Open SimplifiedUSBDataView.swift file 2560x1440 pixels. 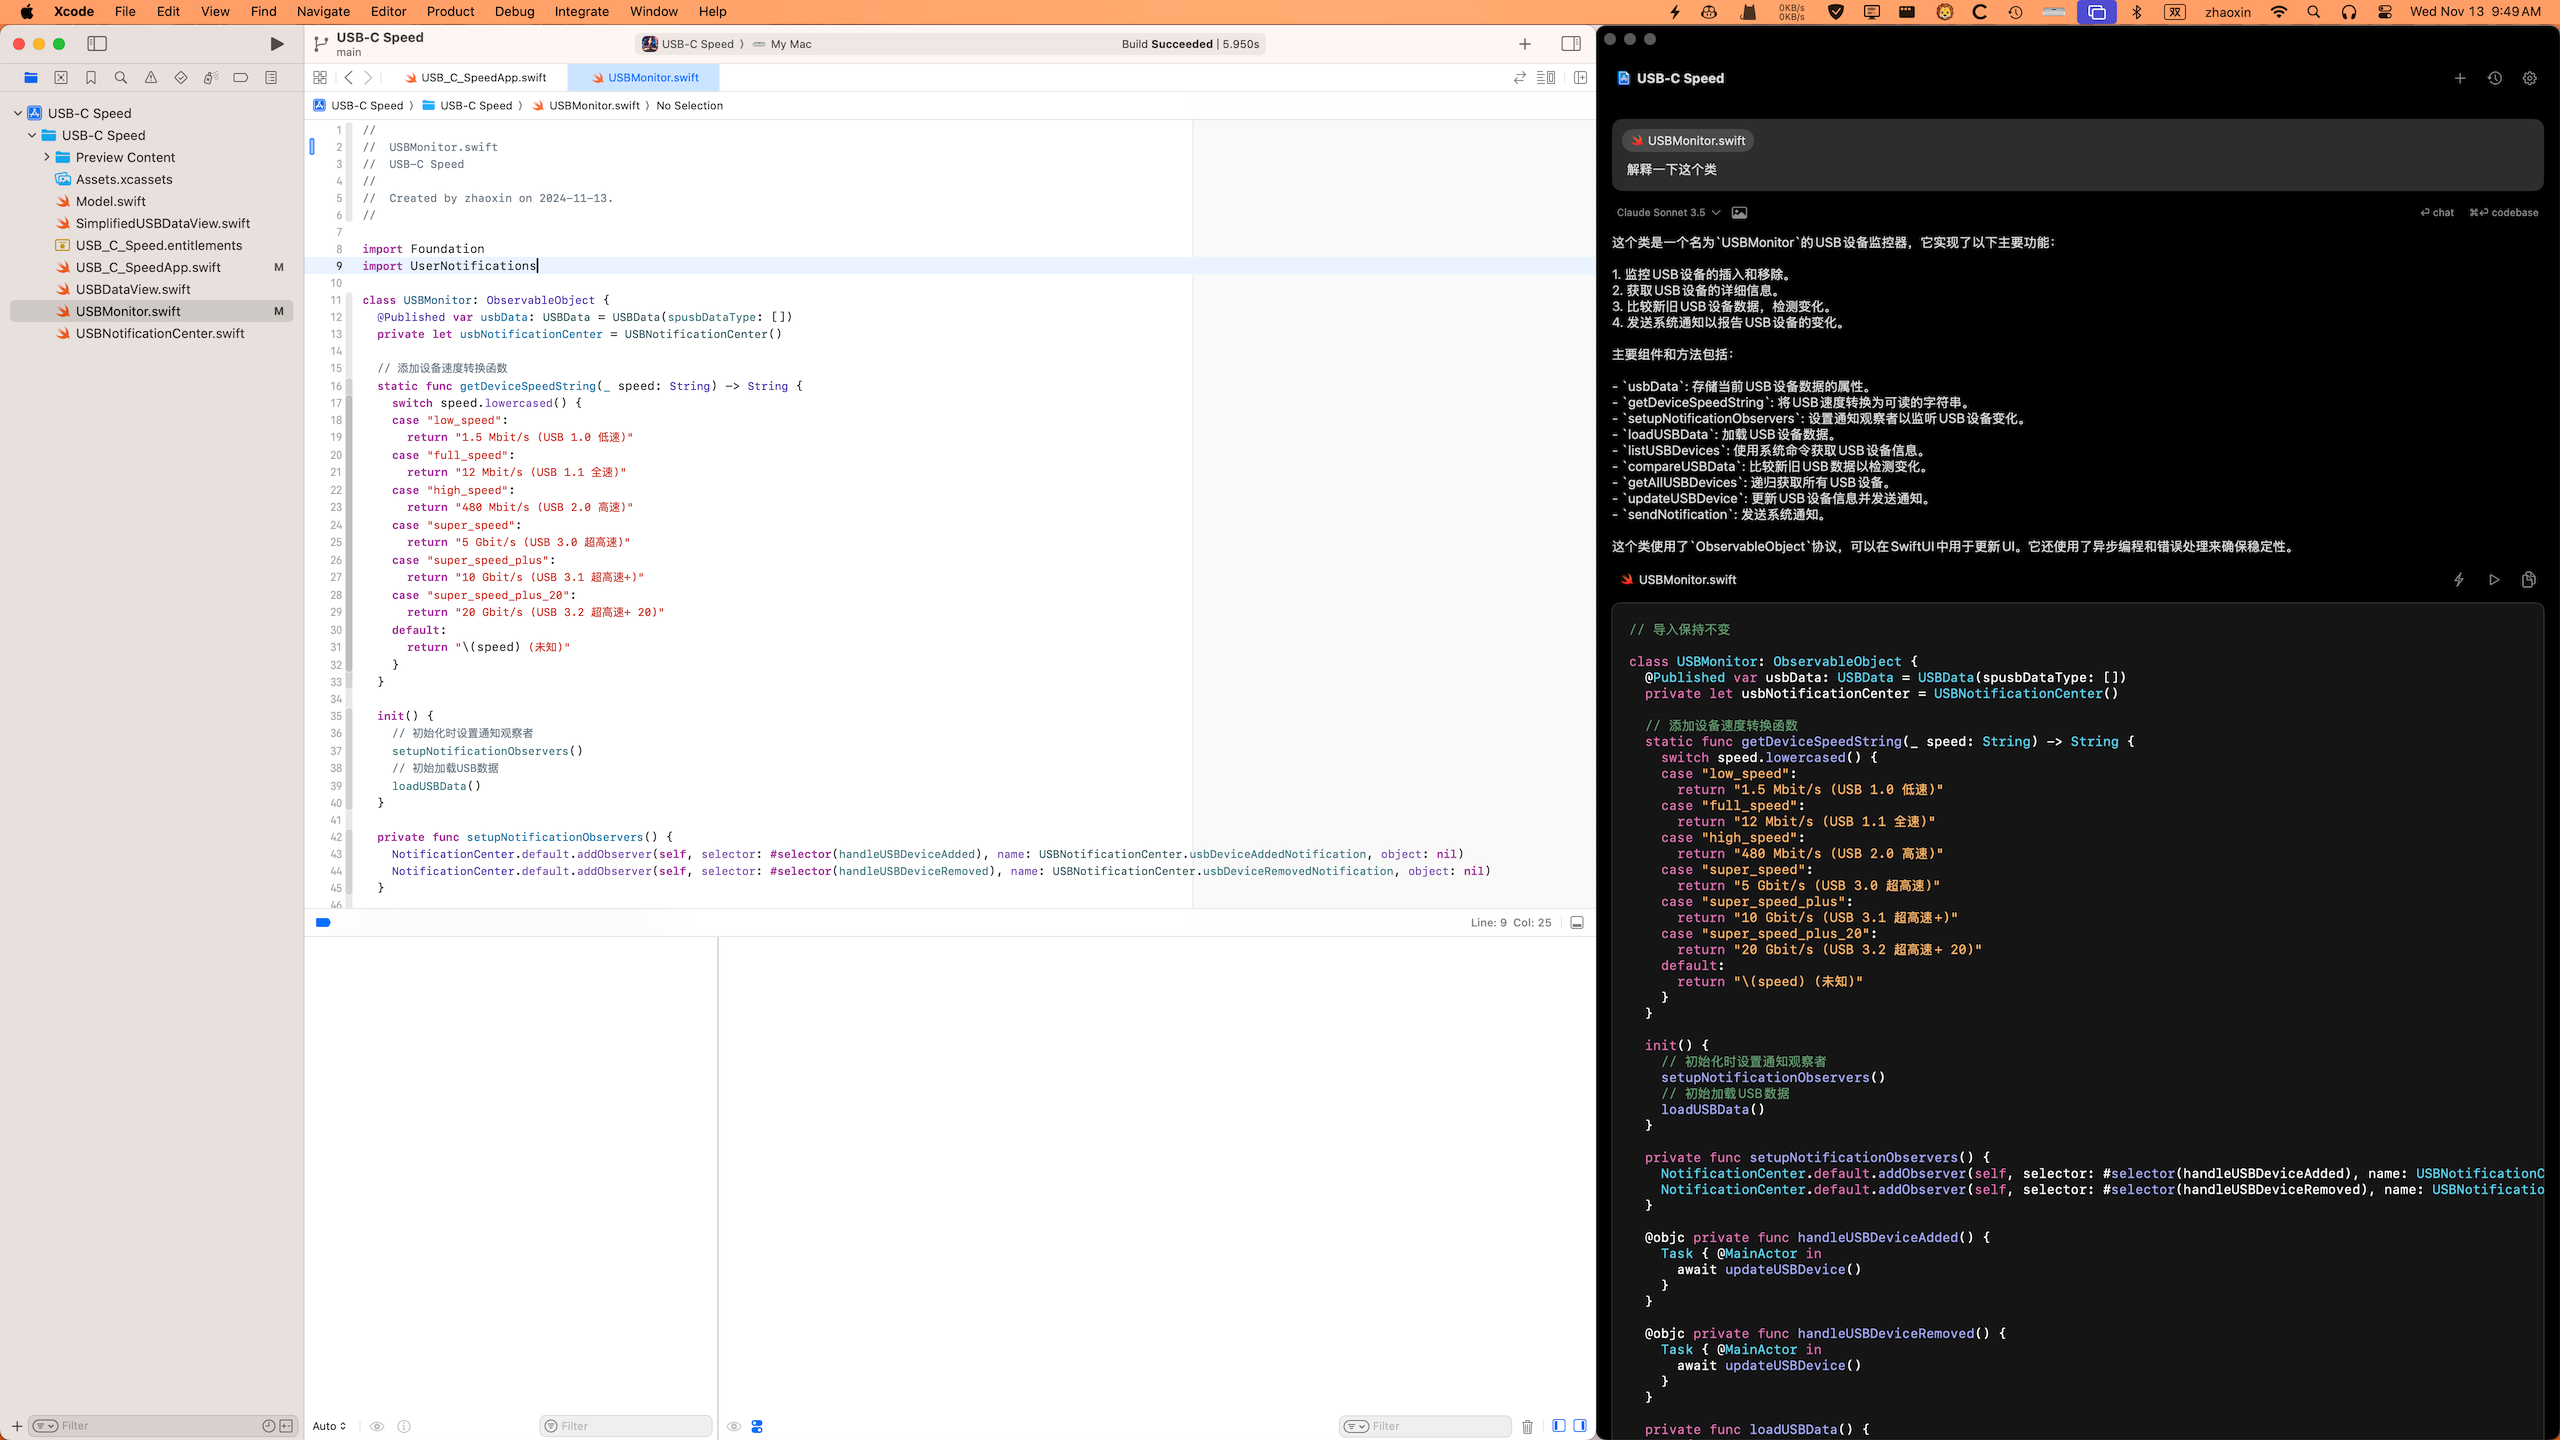(163, 223)
